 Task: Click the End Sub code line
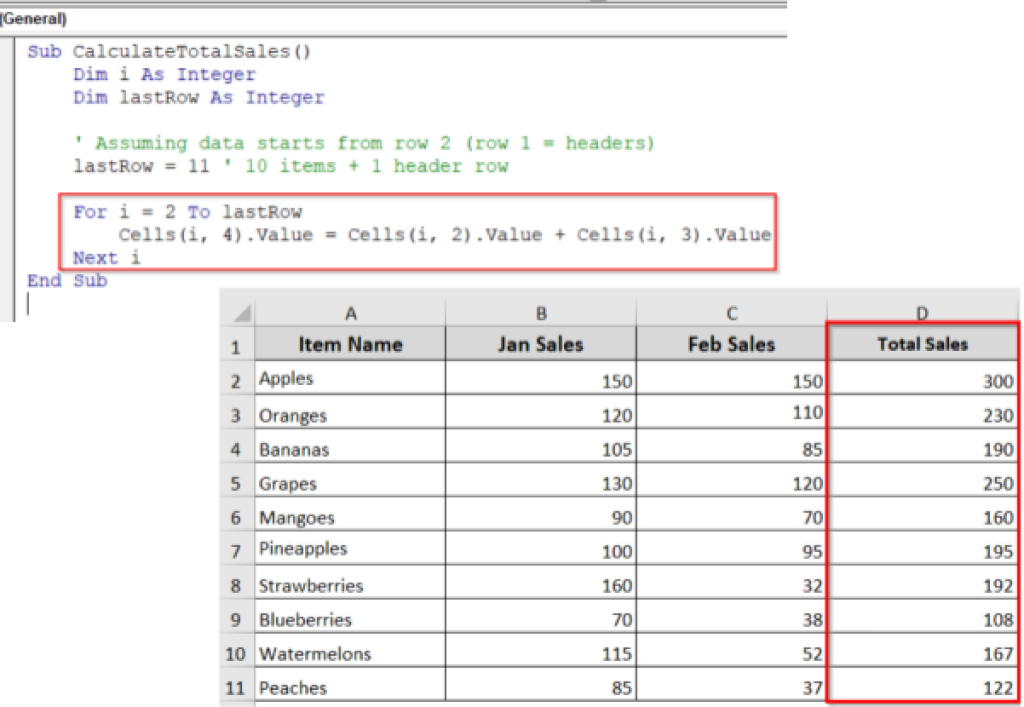click(x=58, y=281)
